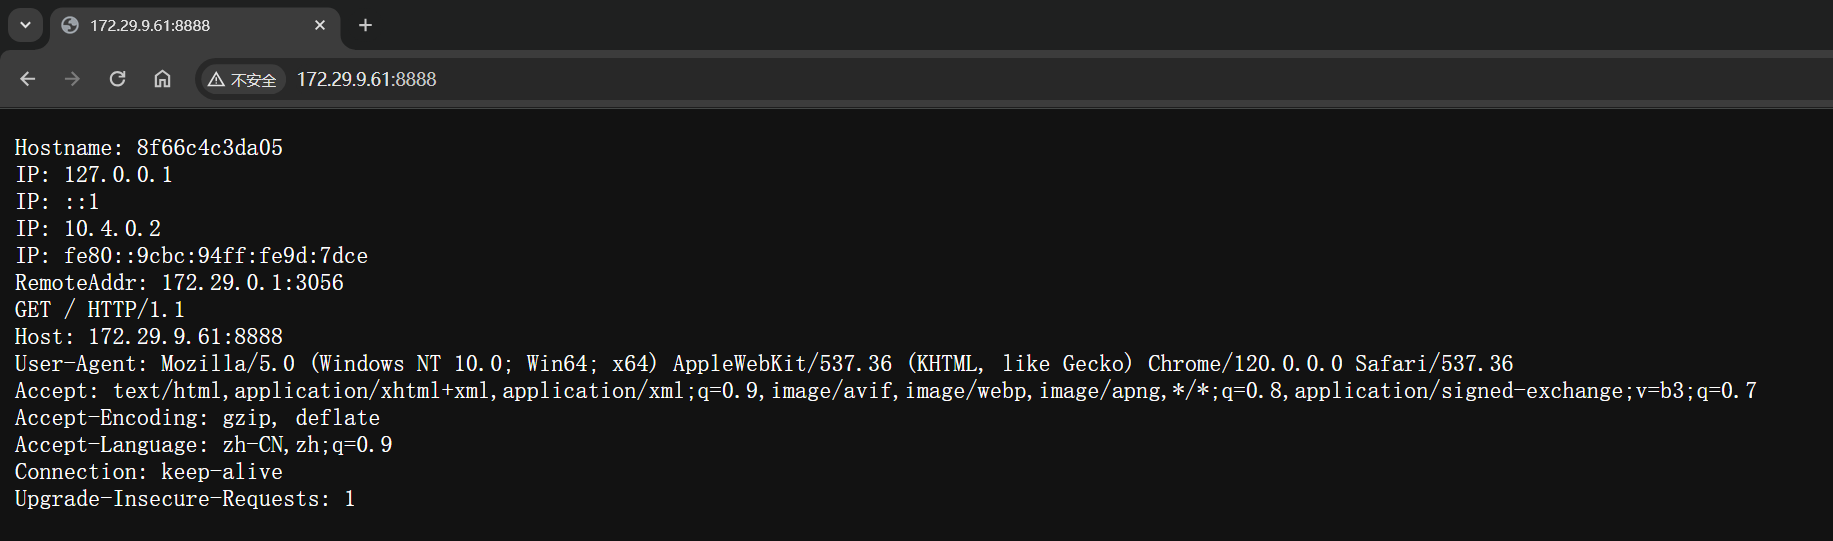Go forward with the right arrow
Image resolution: width=1833 pixels, height=541 pixels.
point(72,79)
